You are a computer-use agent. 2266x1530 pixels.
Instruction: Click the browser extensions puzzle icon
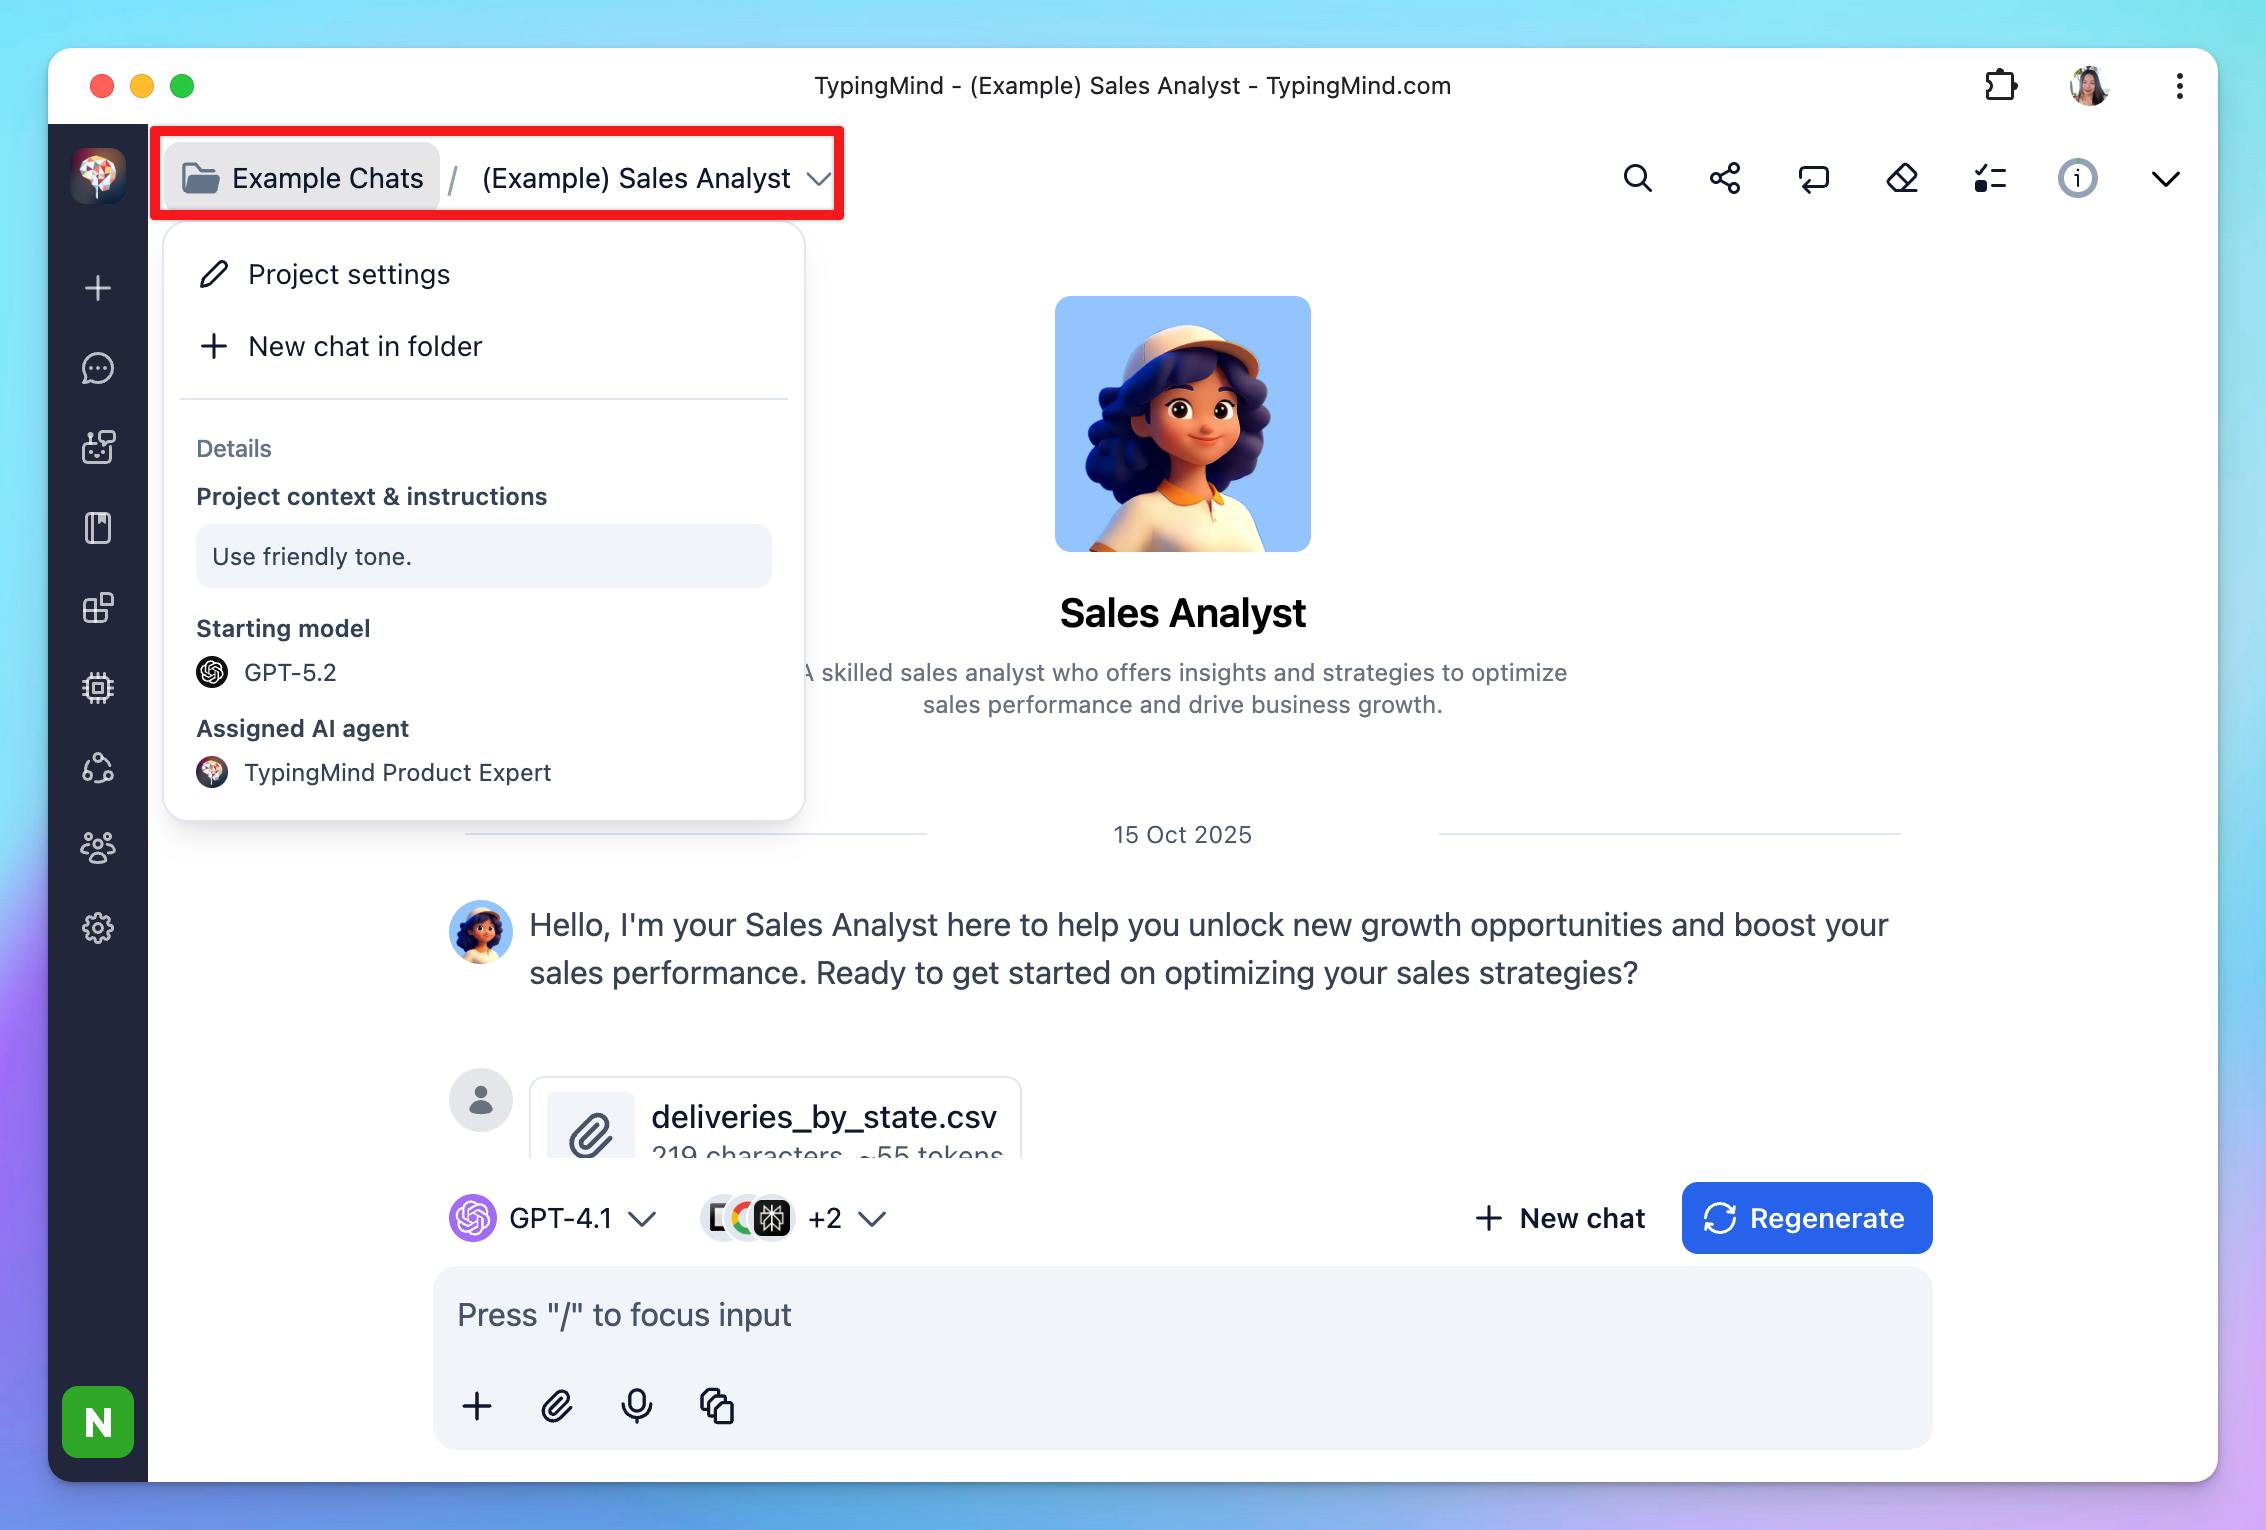2001,86
